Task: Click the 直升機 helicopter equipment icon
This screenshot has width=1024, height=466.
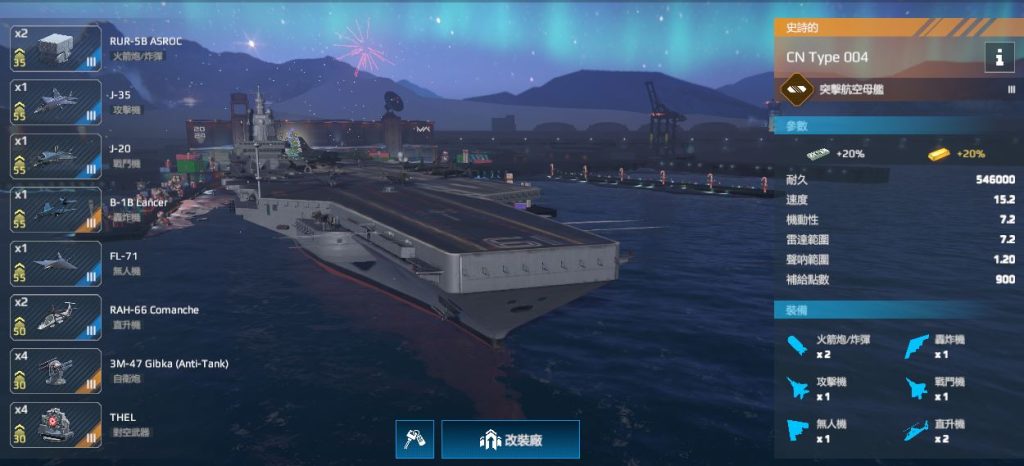Action: 917,431
